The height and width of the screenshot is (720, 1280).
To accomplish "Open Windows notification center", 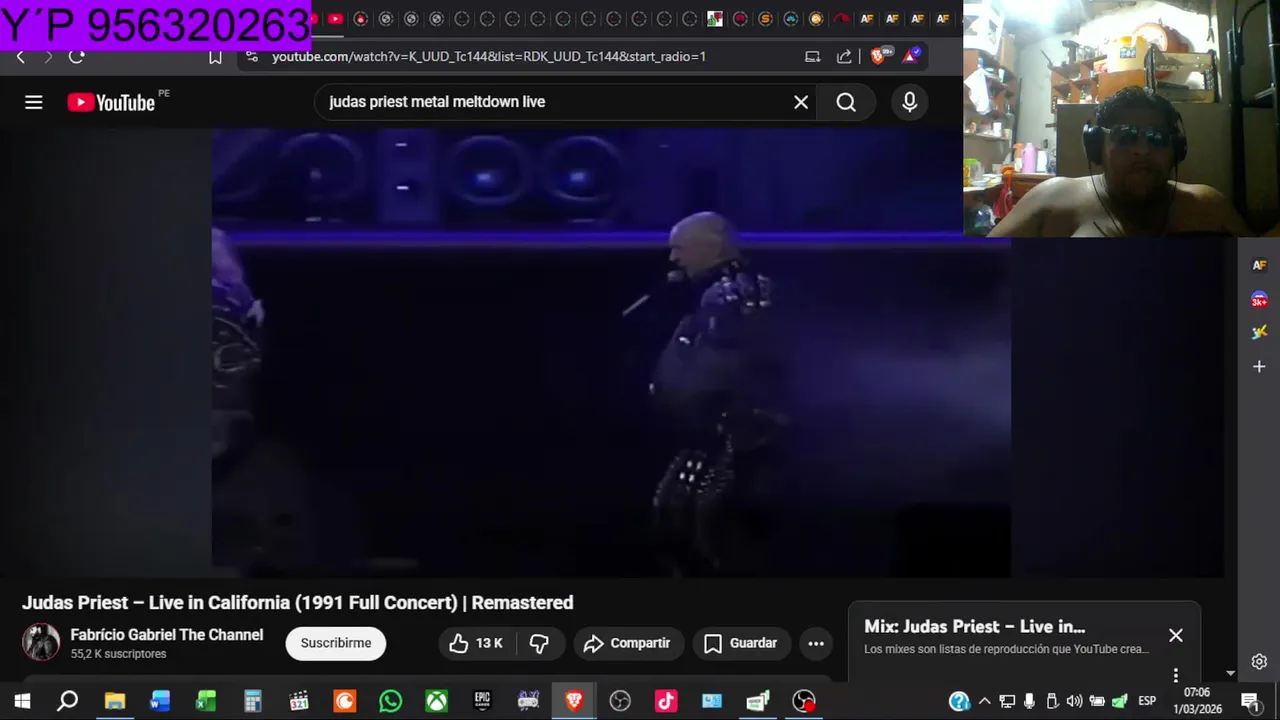I will [1249, 701].
